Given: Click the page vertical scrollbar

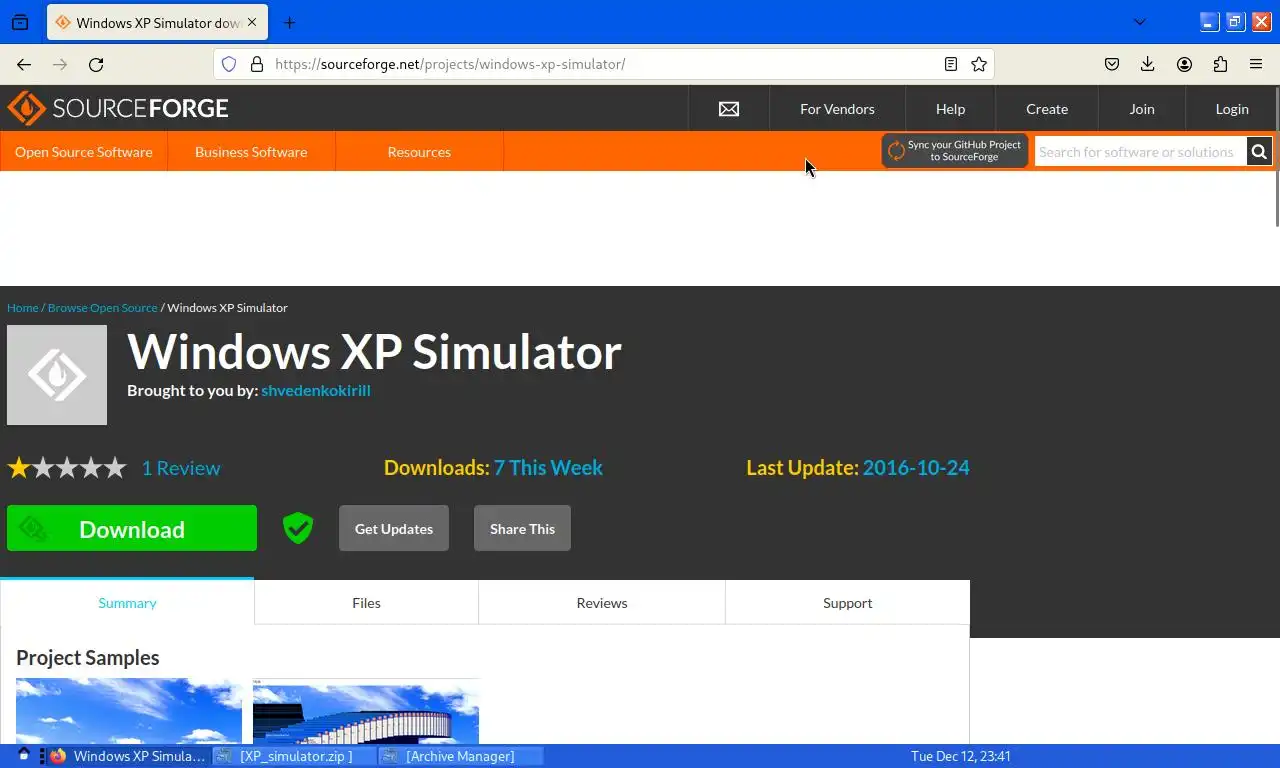Looking at the screenshot, I should pos(1277,156).
